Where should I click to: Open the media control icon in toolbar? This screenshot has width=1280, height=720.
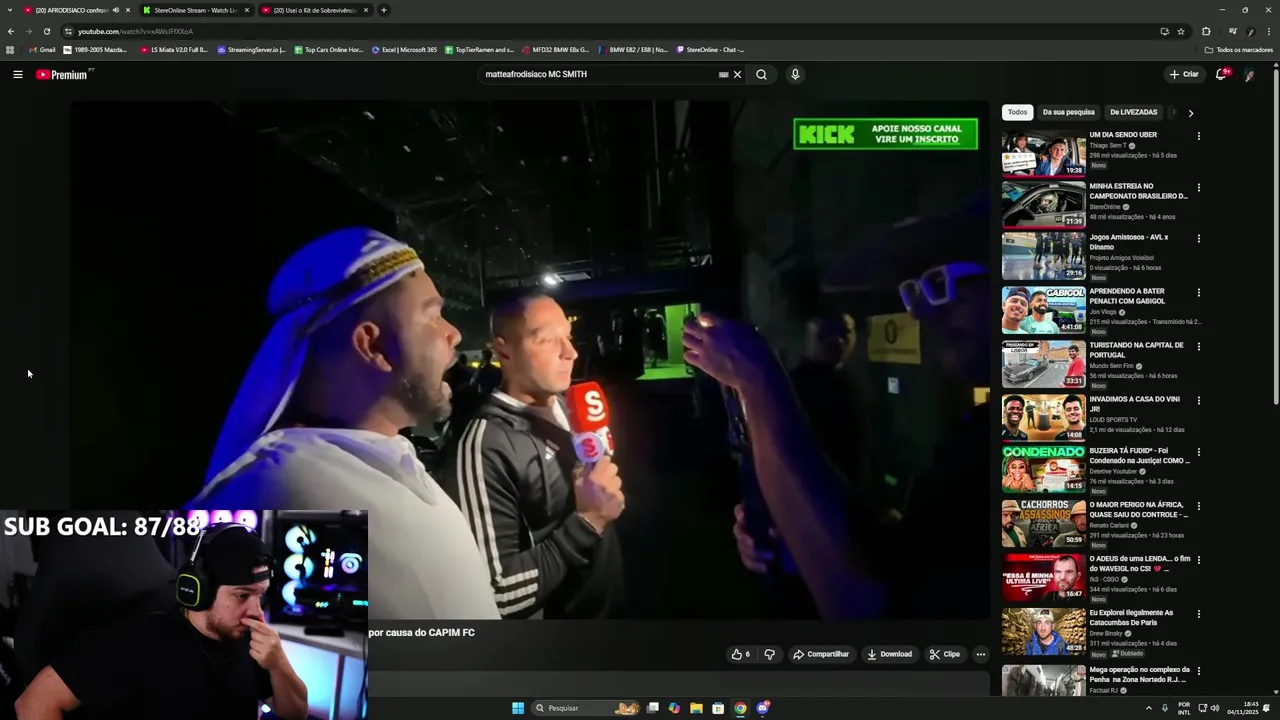click(1233, 31)
